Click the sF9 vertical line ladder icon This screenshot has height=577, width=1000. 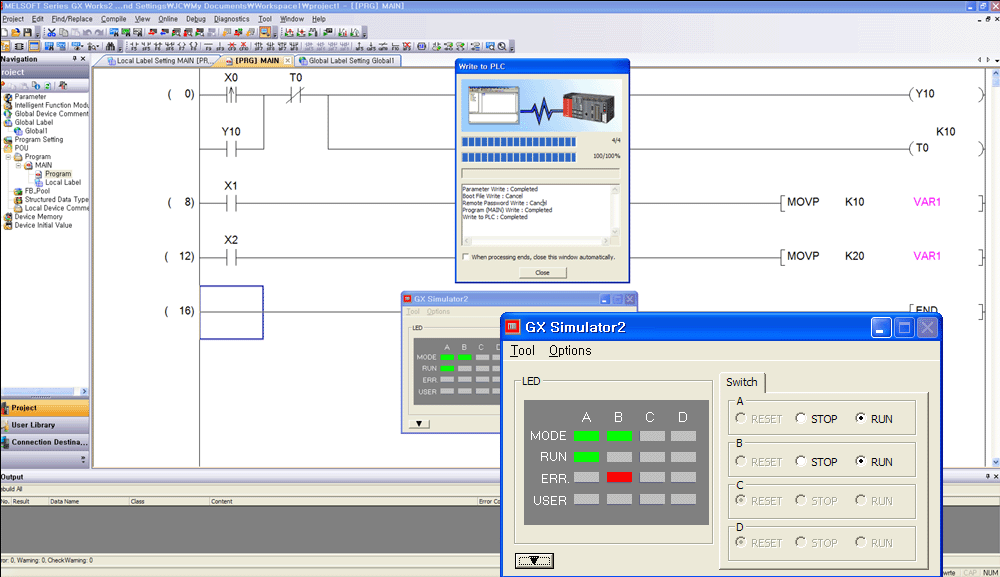point(219,47)
